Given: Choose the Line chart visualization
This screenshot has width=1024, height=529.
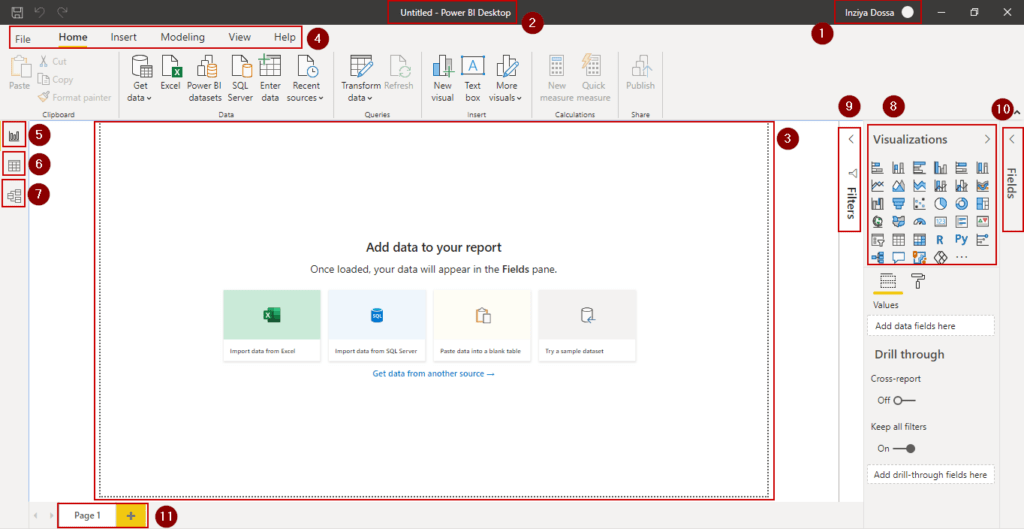Looking at the screenshot, I should (877, 185).
